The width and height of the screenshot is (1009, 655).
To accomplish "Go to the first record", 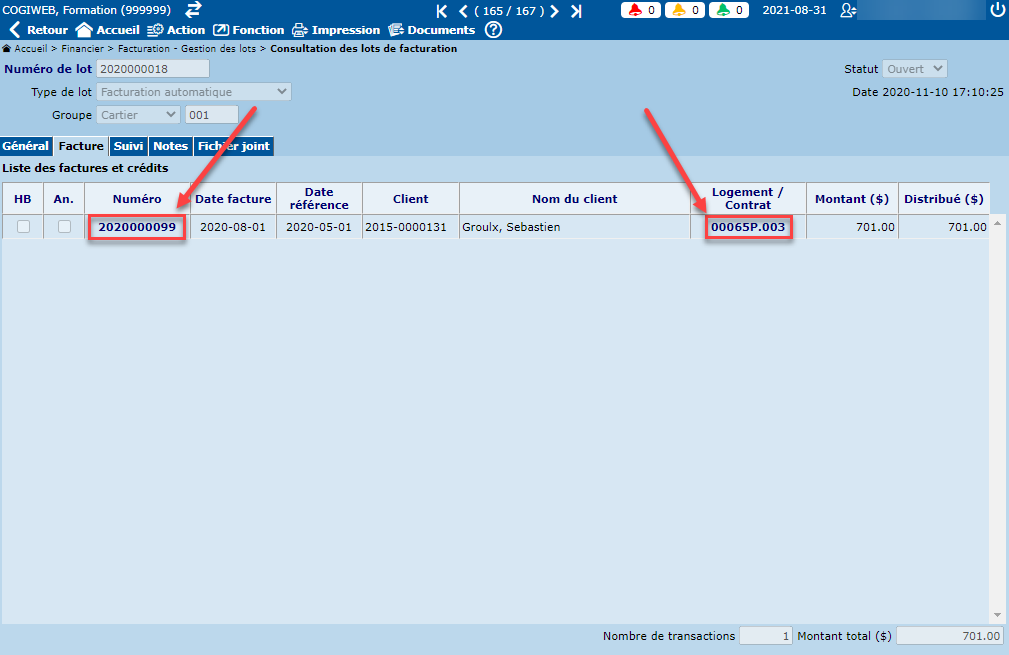I will (x=442, y=11).
